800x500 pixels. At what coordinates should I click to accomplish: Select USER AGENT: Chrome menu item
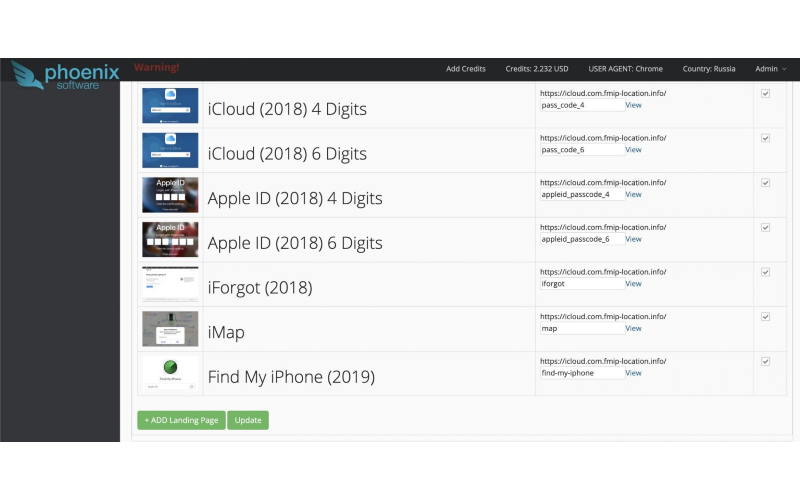point(626,69)
